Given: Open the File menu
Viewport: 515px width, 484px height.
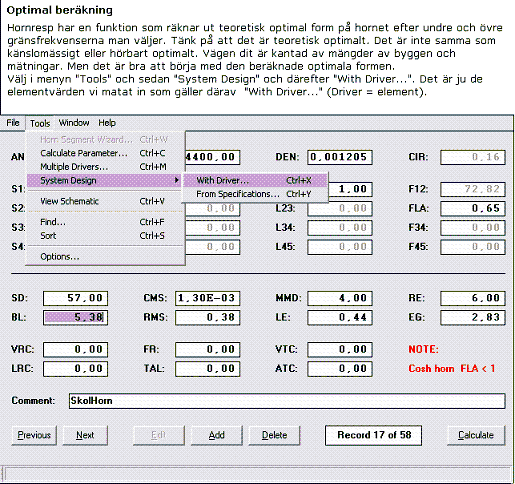Looking at the screenshot, I should click(x=13, y=123).
